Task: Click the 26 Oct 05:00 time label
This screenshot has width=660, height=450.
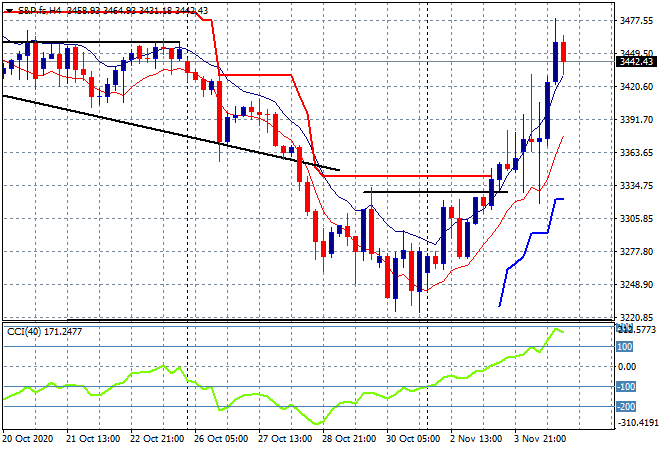Action: (x=221, y=439)
